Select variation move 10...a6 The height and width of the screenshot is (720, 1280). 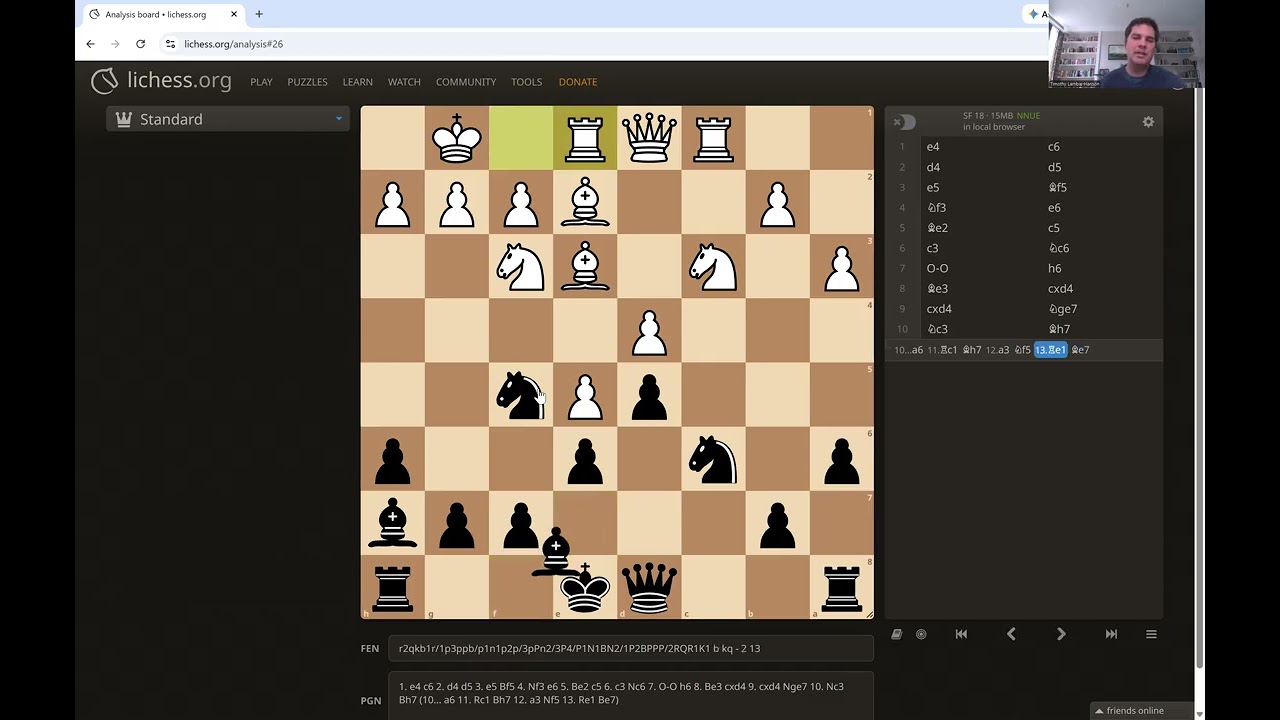coord(909,350)
